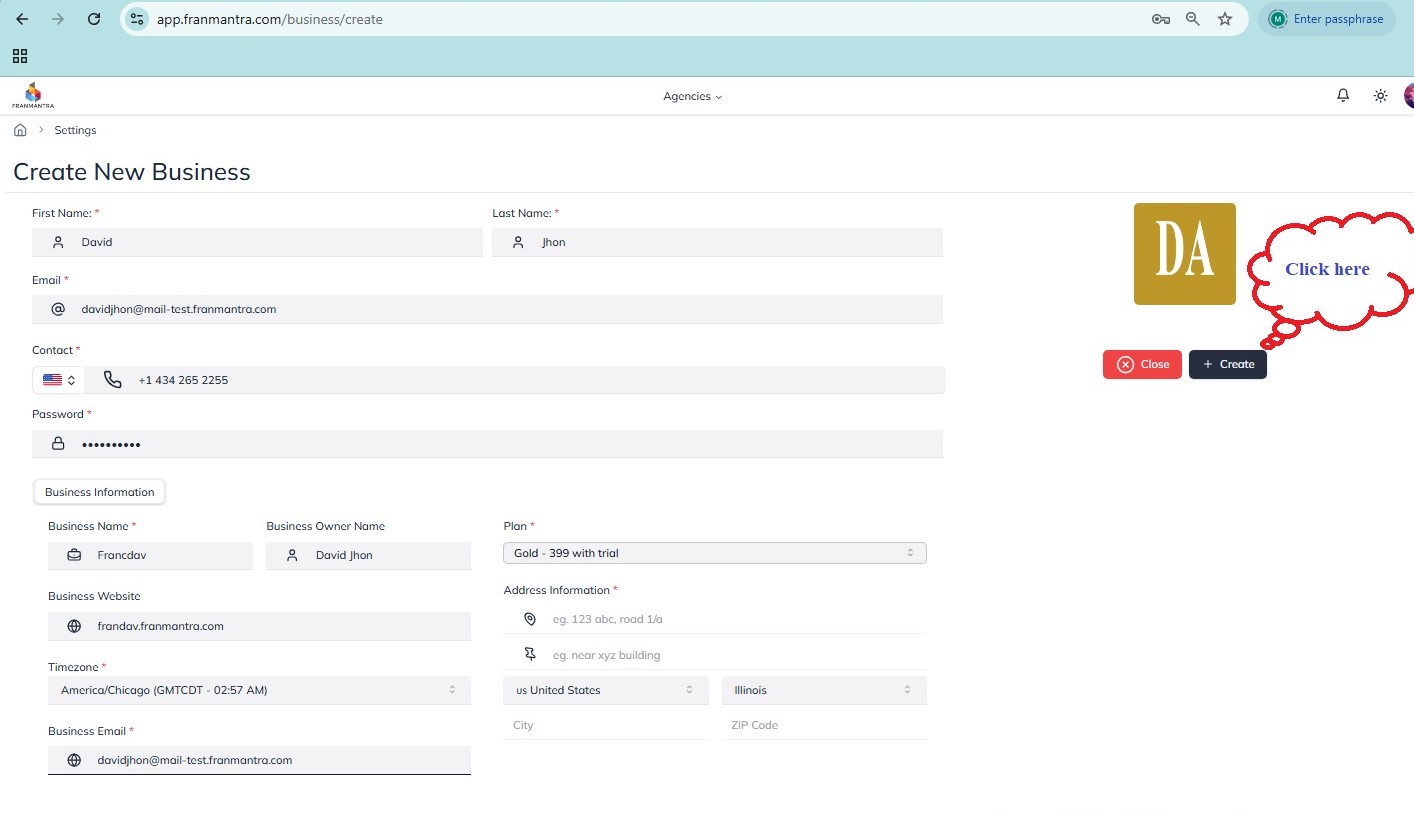
Task: Expand the Timezone America/Chicago dropdown
Action: [259, 690]
